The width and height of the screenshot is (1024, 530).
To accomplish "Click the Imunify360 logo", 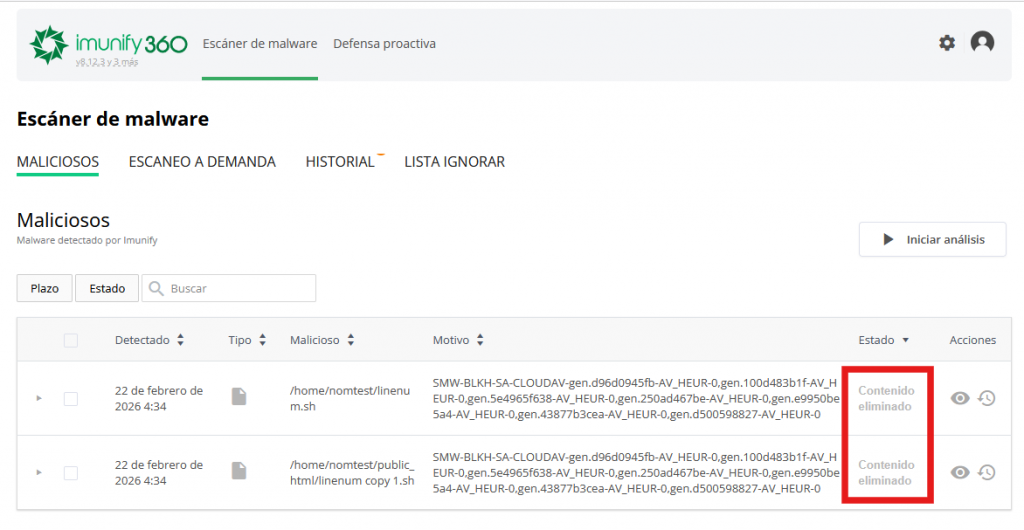I will 108,44.
